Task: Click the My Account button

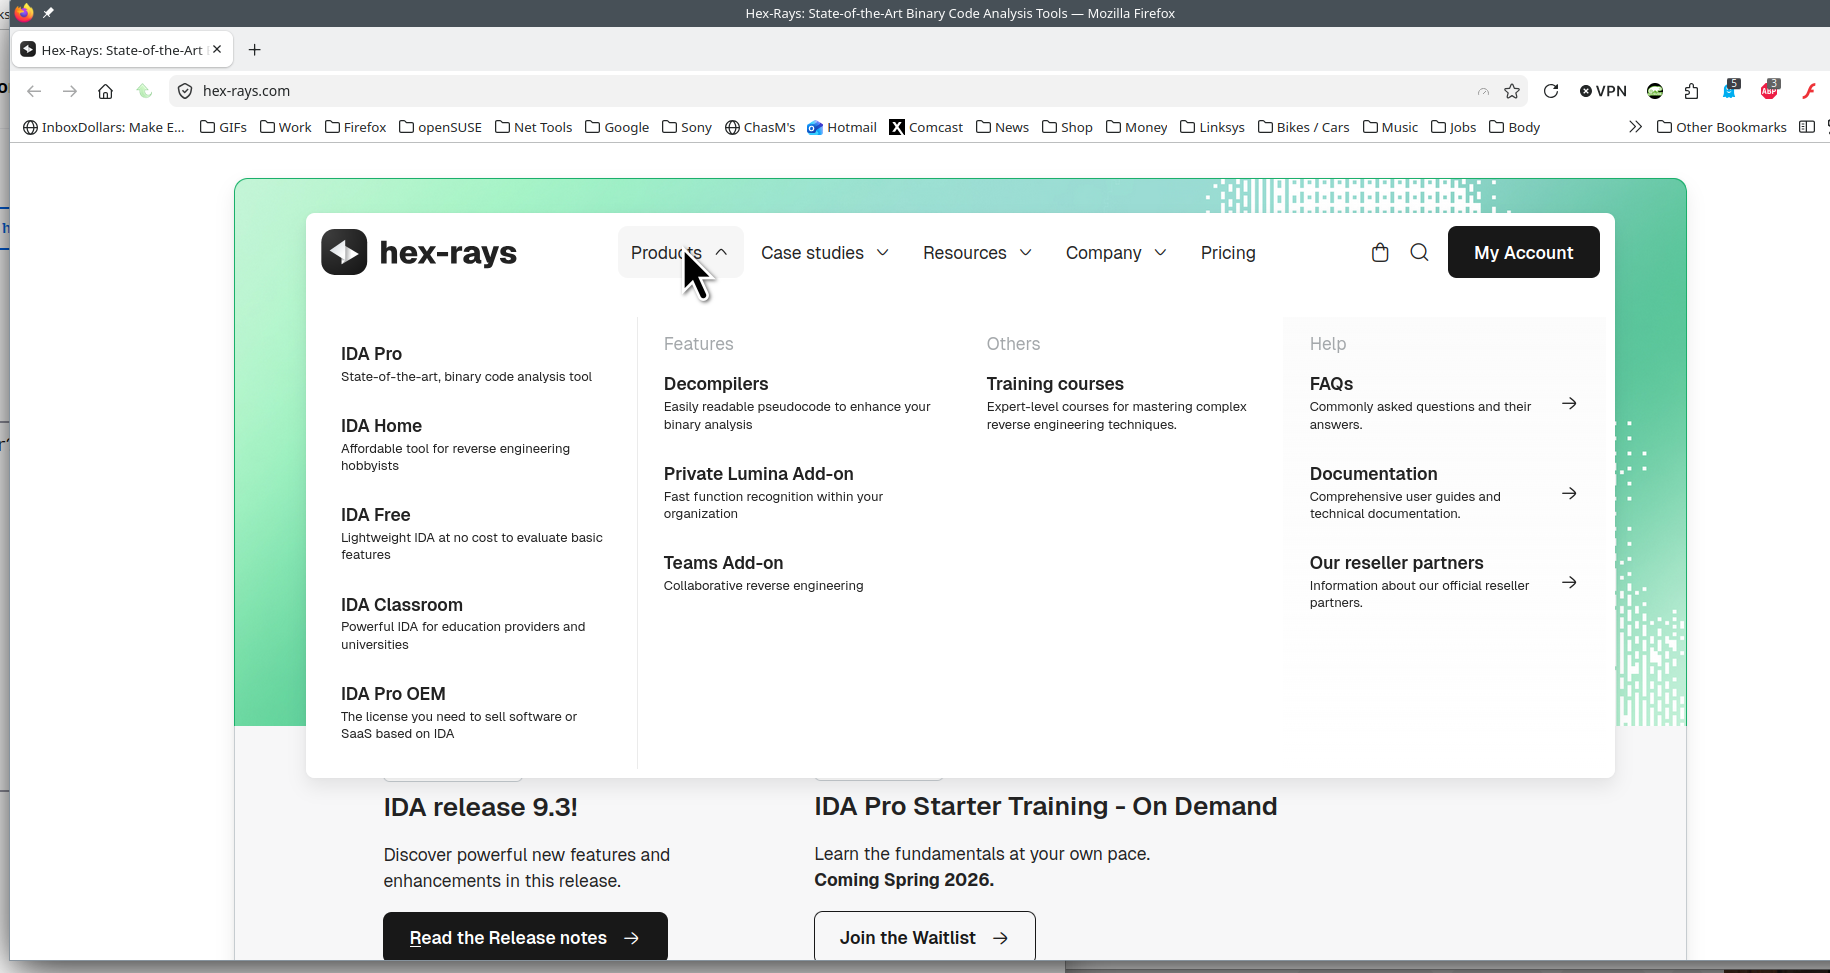Action: (x=1523, y=252)
